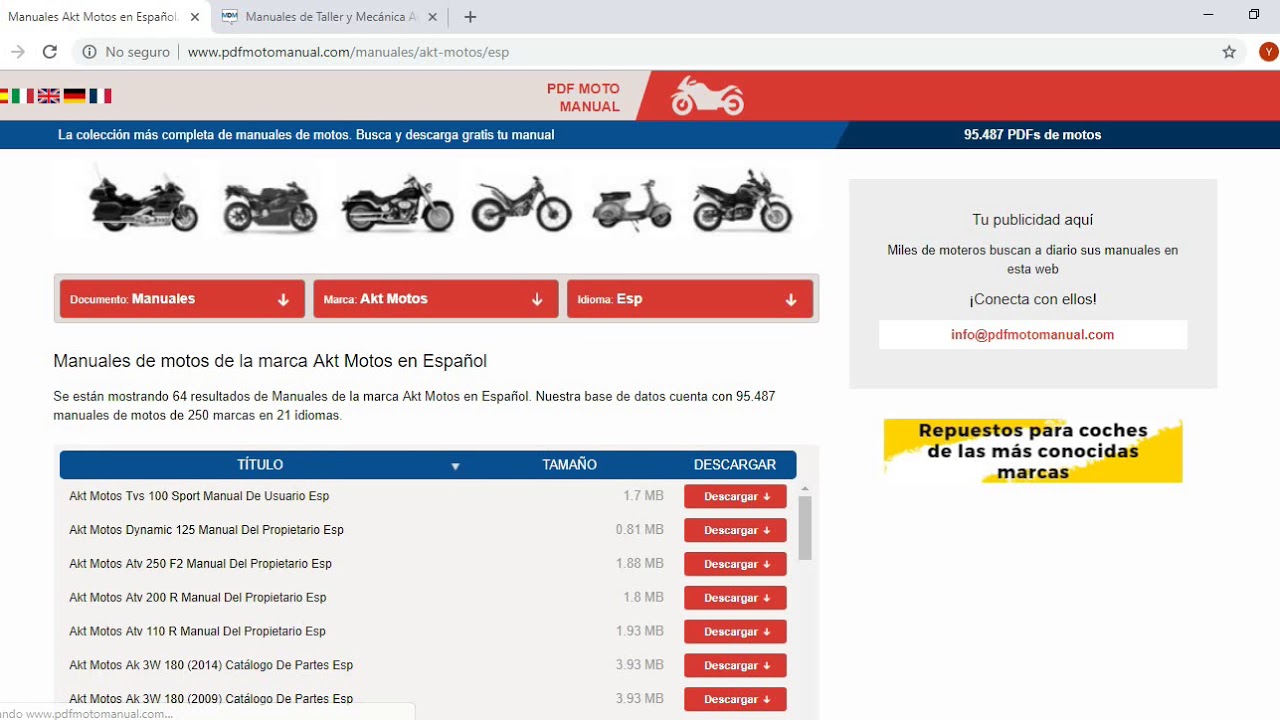The width and height of the screenshot is (1280, 720).
Task: Click the 'PDF MOTO MANUAL' header text
Action: coord(584,97)
